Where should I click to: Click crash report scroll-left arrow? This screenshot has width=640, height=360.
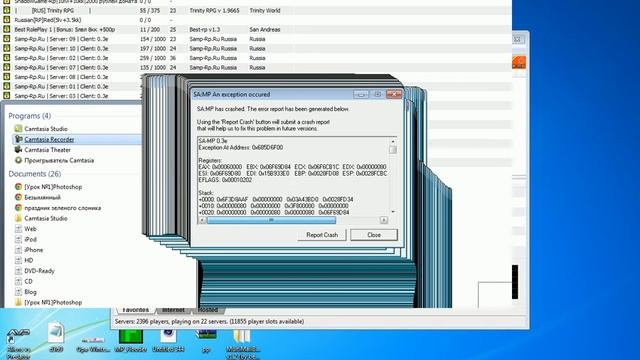point(202,220)
